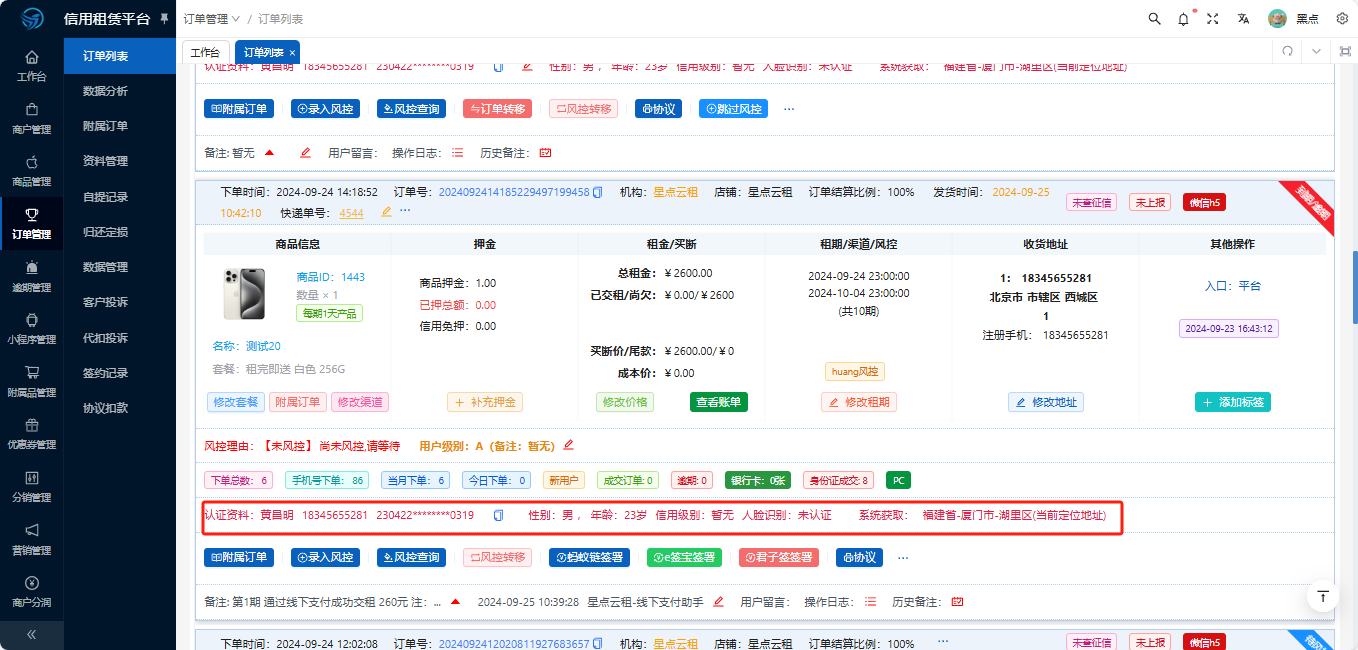The width and height of the screenshot is (1358, 650).
Task: Switch to the 工作台 tab
Action: click(x=205, y=52)
